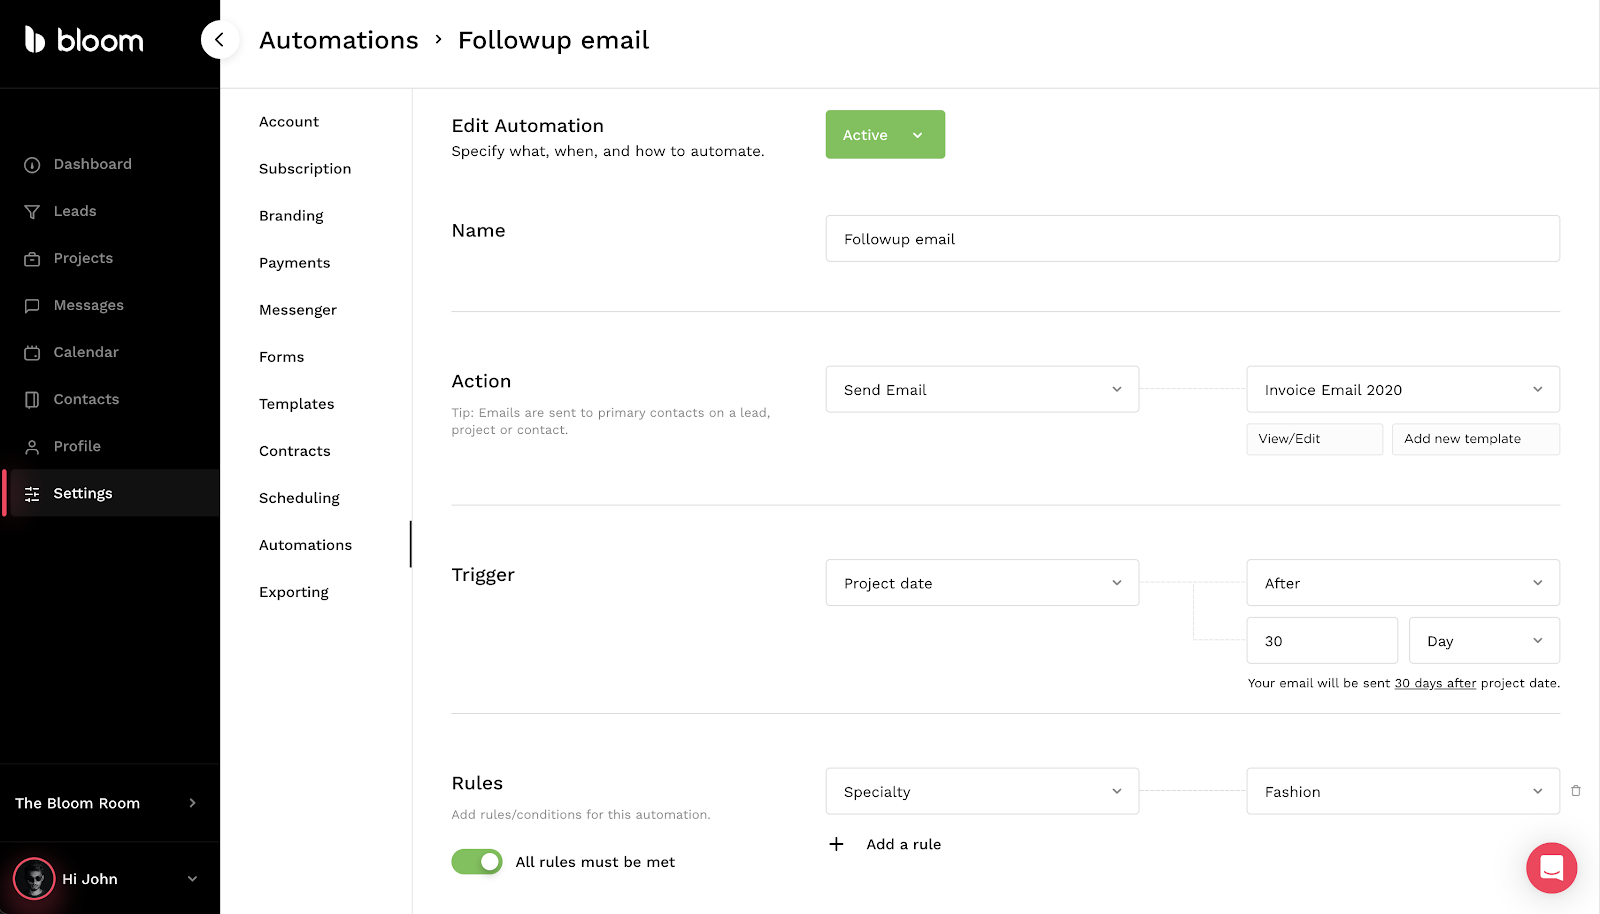This screenshot has height=914, width=1600.
Task: Expand the Fashion value dropdown
Action: pos(1402,792)
